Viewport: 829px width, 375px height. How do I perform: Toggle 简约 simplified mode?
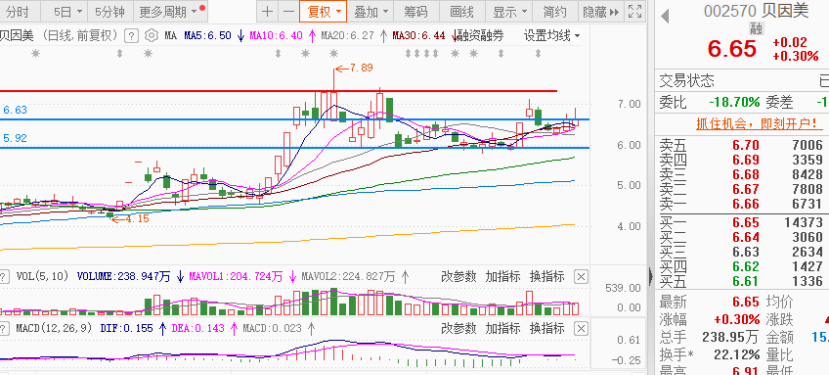click(554, 12)
